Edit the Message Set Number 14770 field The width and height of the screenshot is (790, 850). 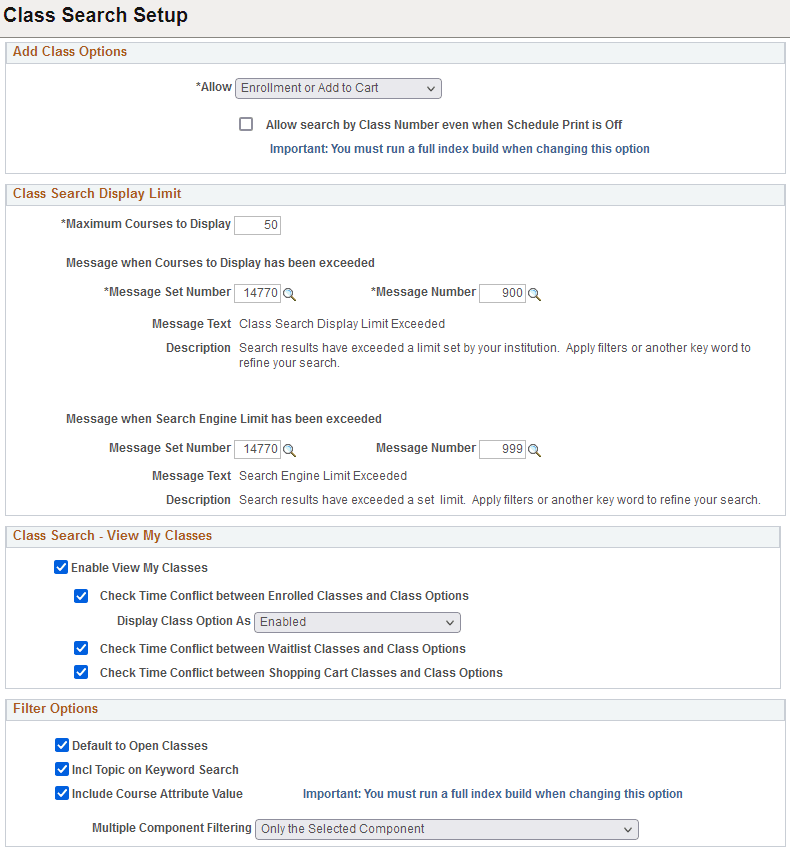point(258,293)
